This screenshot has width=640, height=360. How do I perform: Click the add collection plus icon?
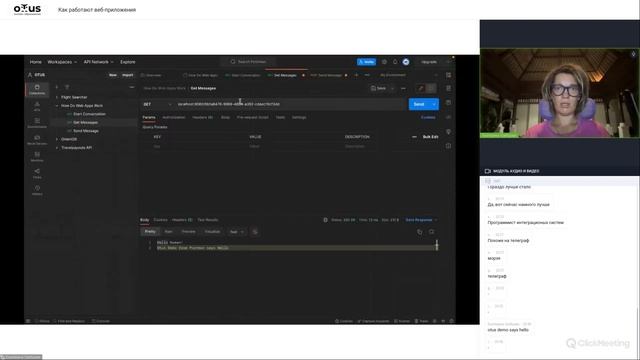(x=57, y=87)
